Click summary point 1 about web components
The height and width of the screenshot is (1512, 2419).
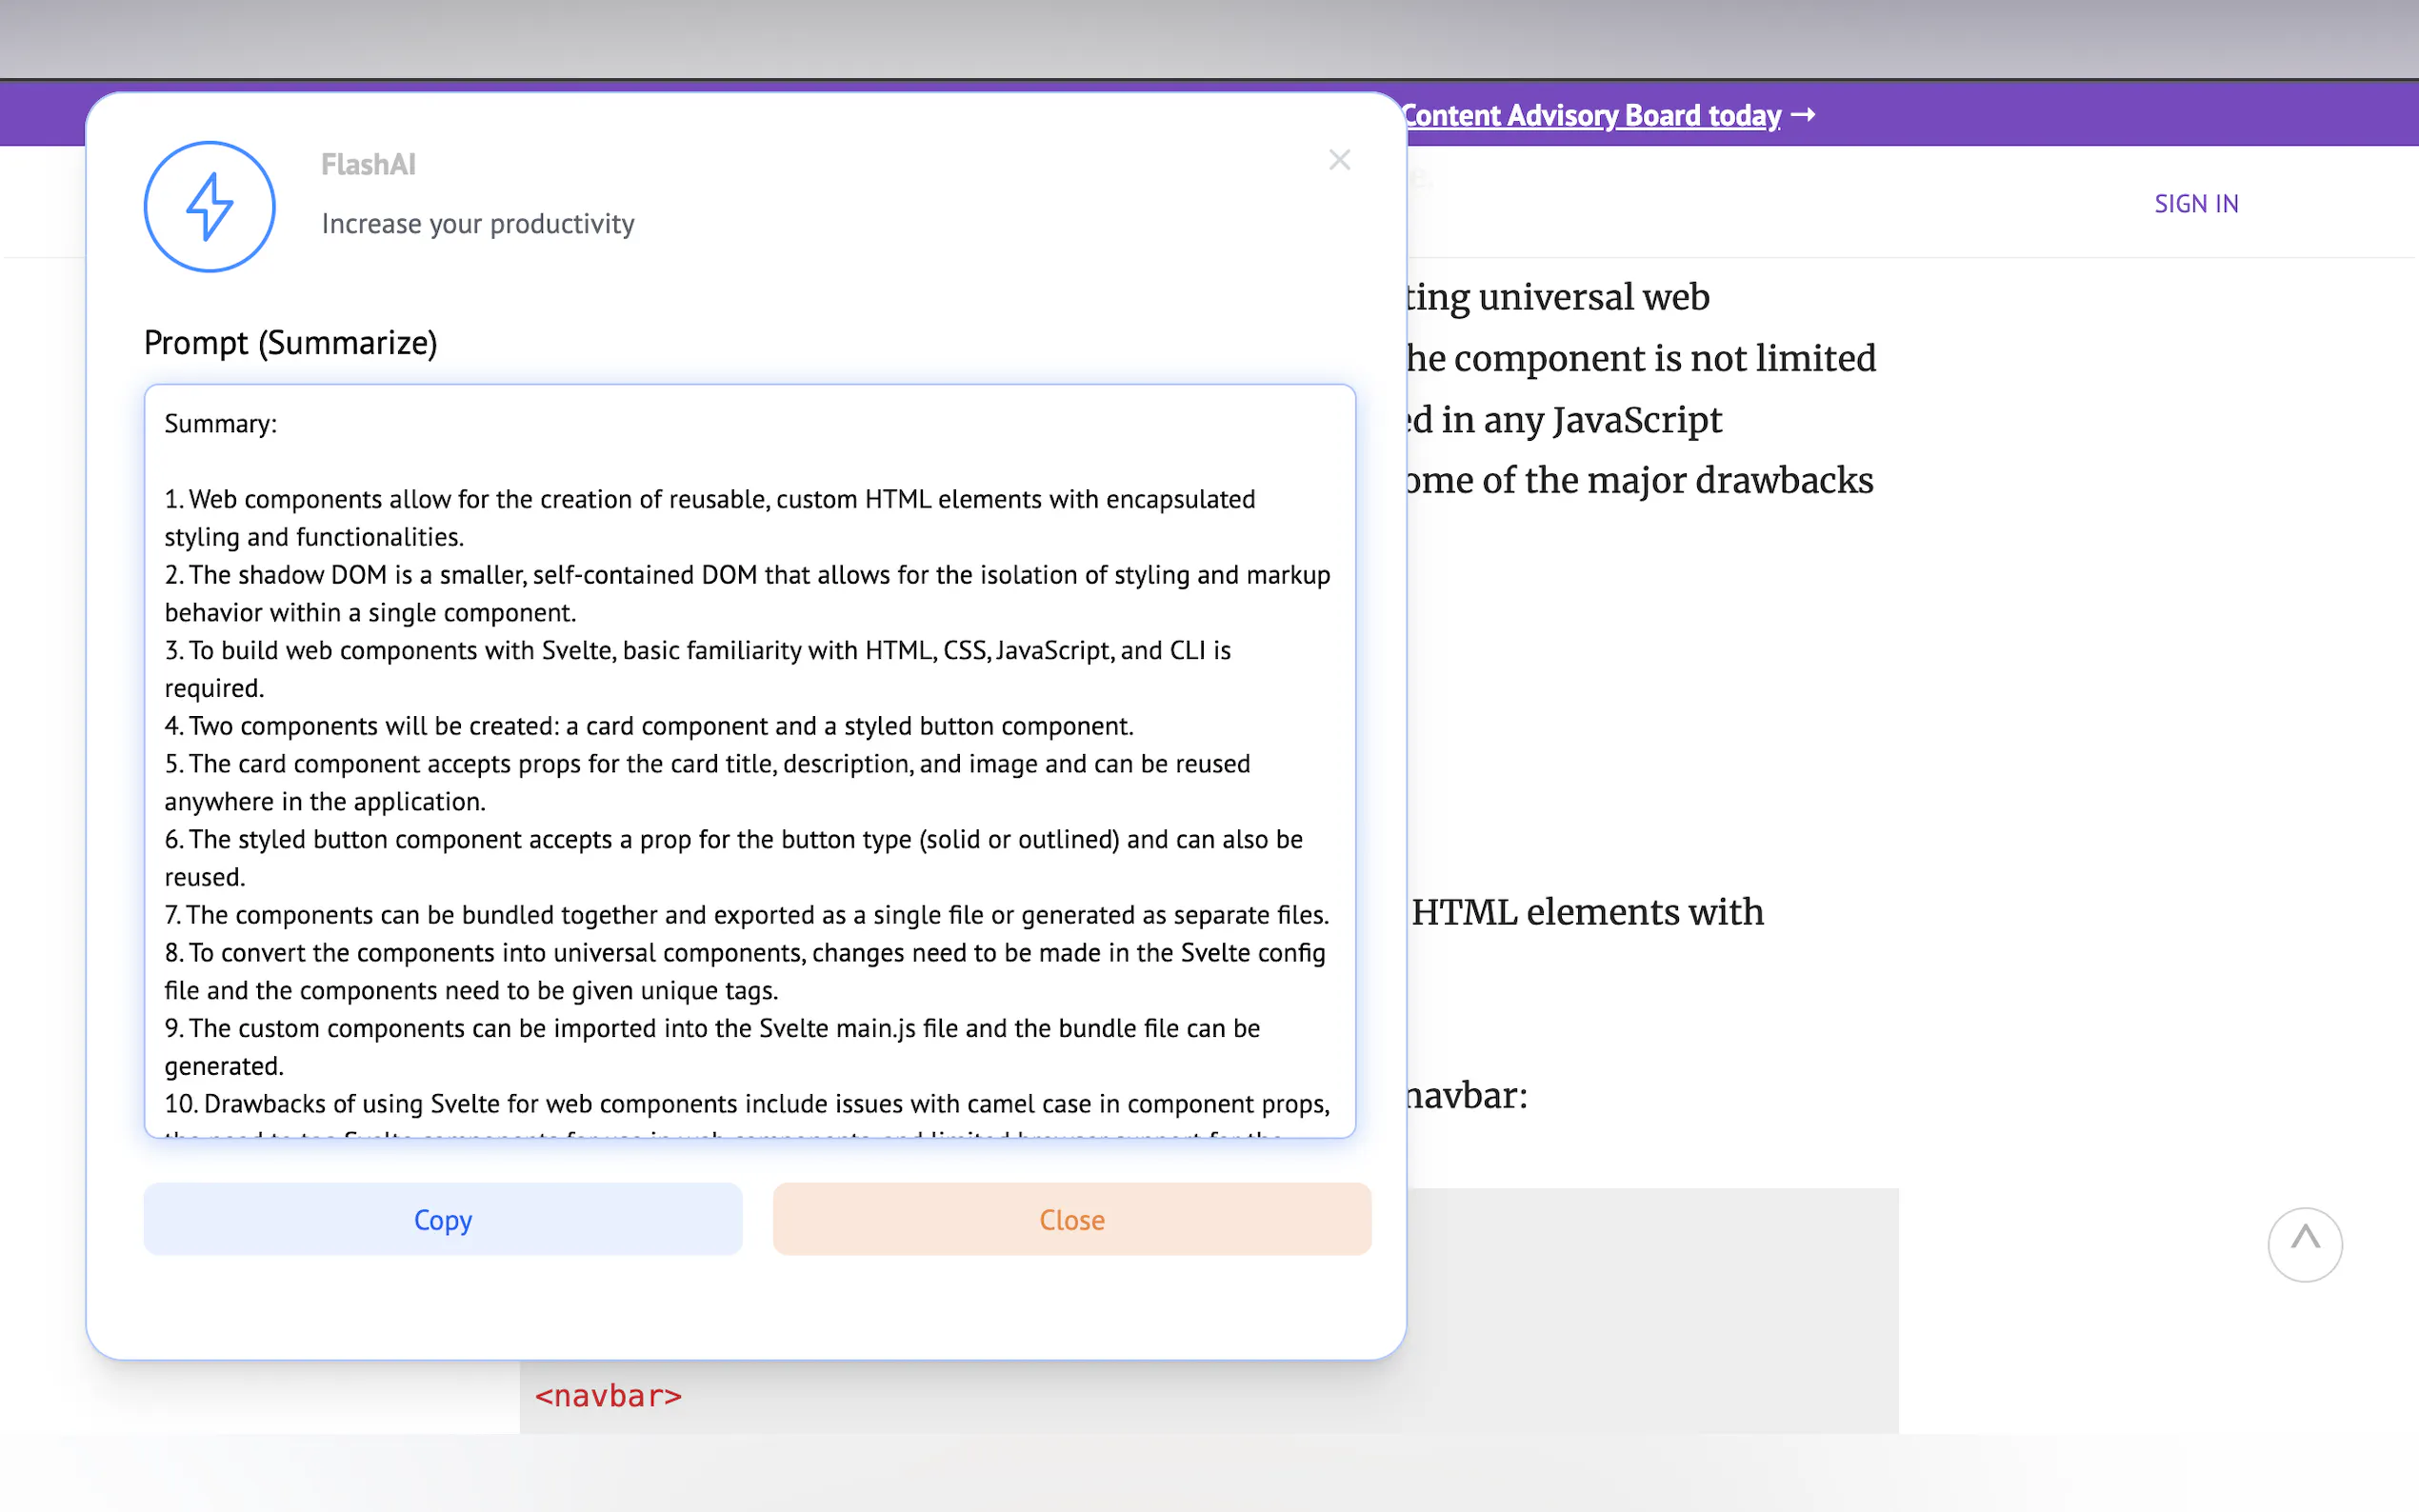coord(709,500)
